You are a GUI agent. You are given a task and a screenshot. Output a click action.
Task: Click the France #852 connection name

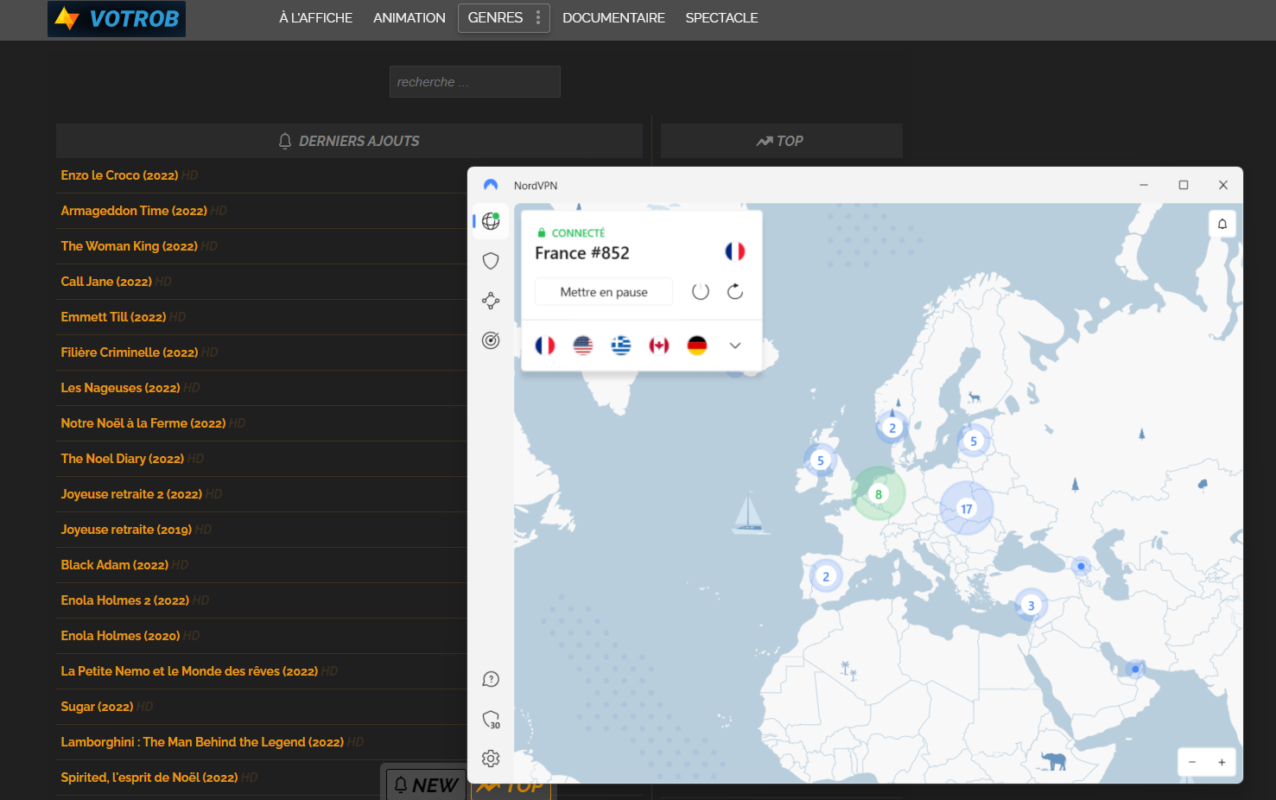pos(582,253)
